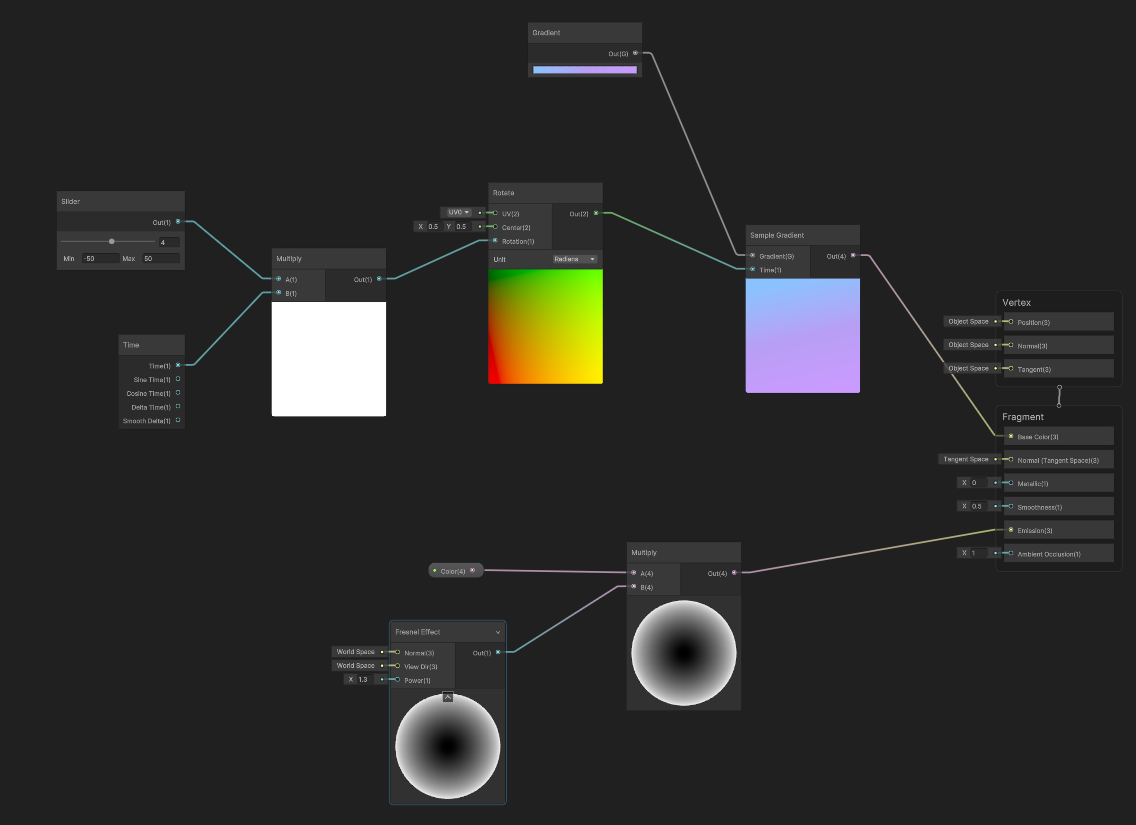The width and height of the screenshot is (1136, 825).
Task: Click the Time(1) input port on Sample Gradient
Action: click(753, 269)
